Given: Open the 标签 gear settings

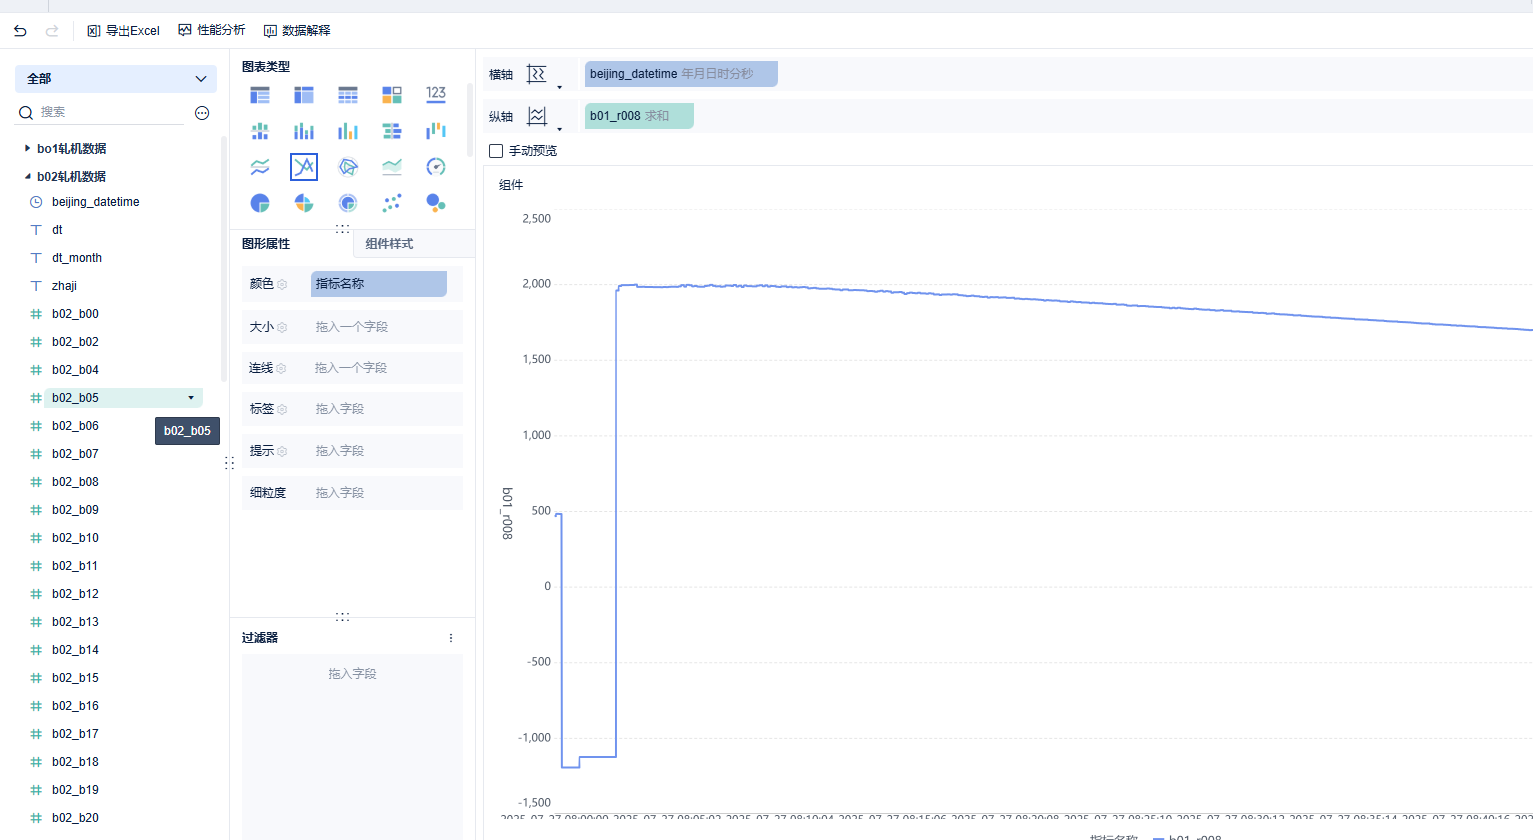Looking at the screenshot, I should [282, 410].
